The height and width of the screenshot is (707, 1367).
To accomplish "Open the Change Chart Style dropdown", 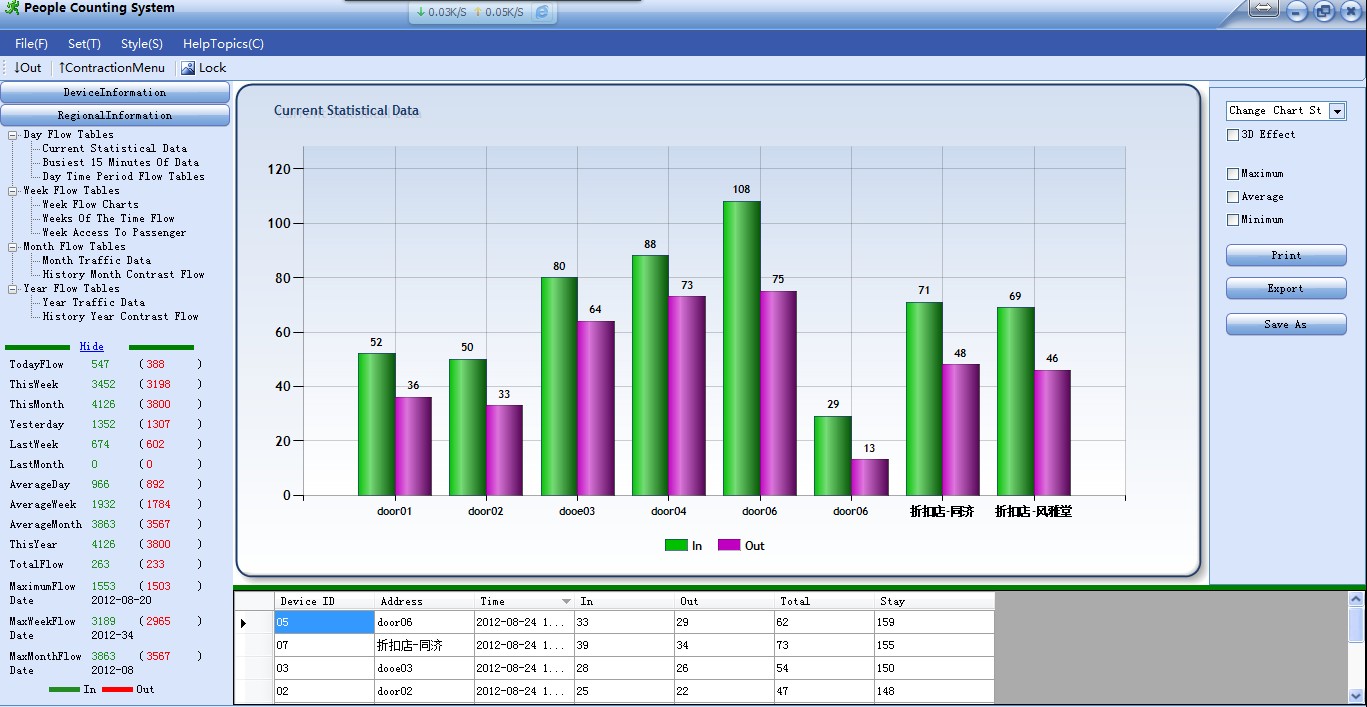I will point(1337,111).
